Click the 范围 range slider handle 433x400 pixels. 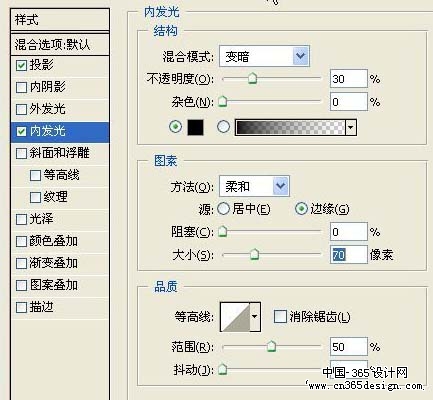pos(272,347)
